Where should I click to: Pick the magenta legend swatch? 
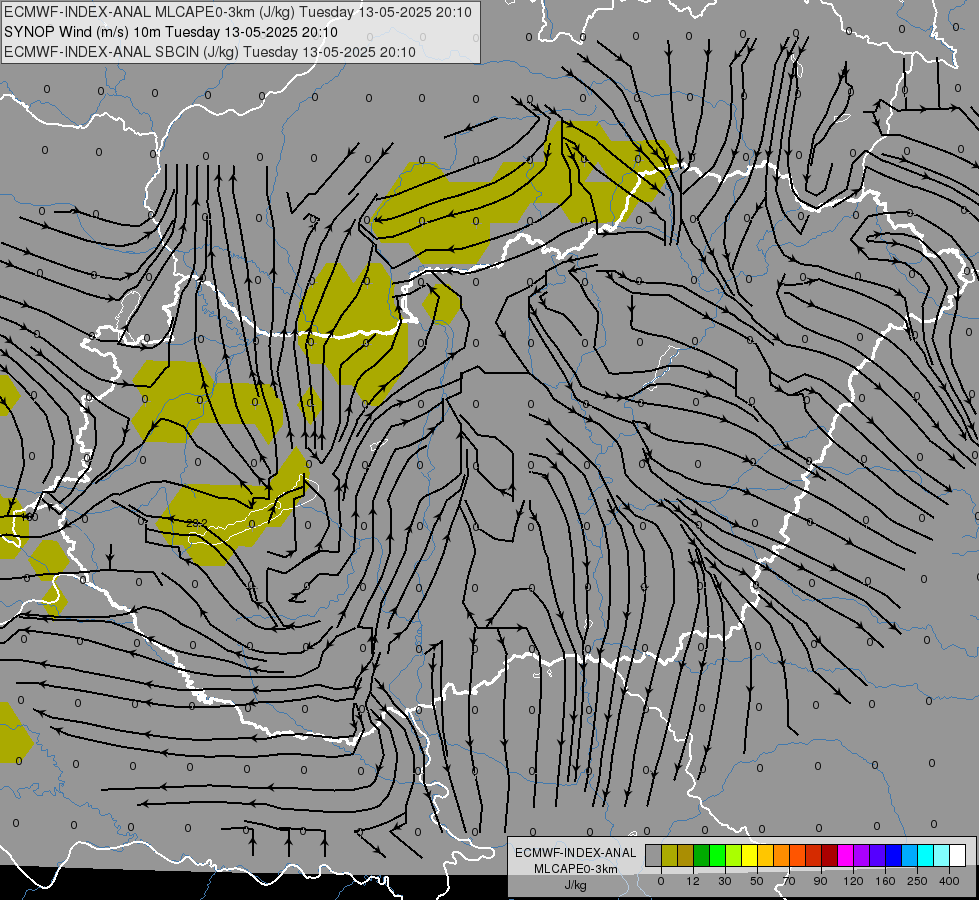click(x=846, y=855)
